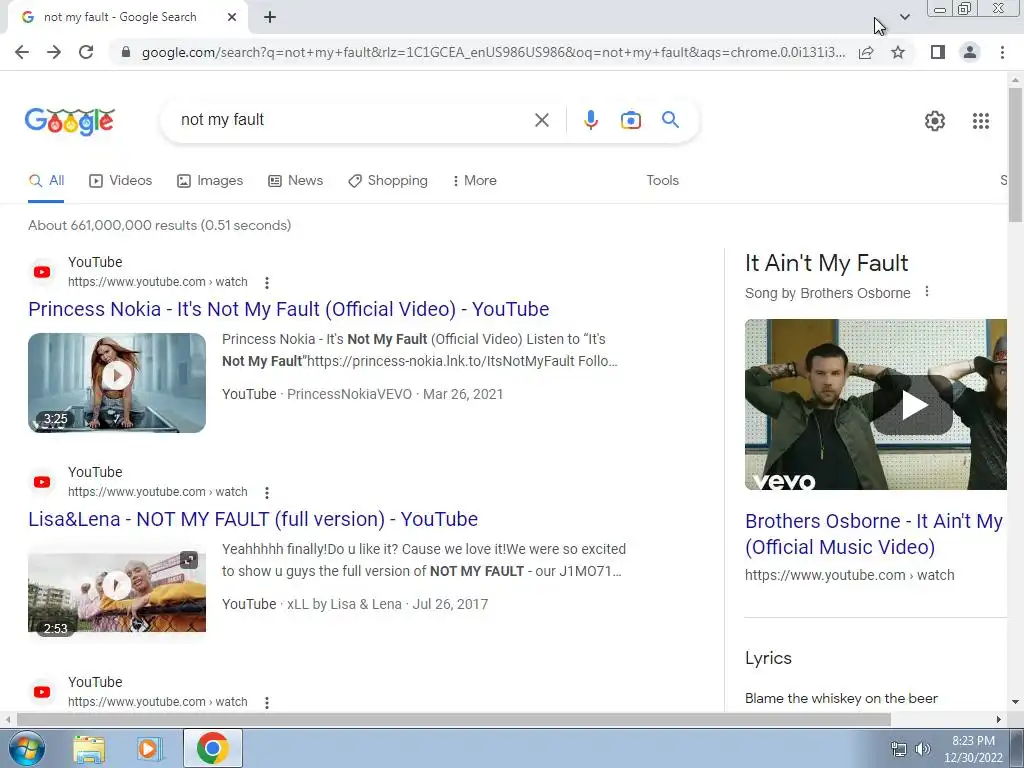1024x768 pixels.
Task: Click the address bar URL text
Action: (493, 52)
